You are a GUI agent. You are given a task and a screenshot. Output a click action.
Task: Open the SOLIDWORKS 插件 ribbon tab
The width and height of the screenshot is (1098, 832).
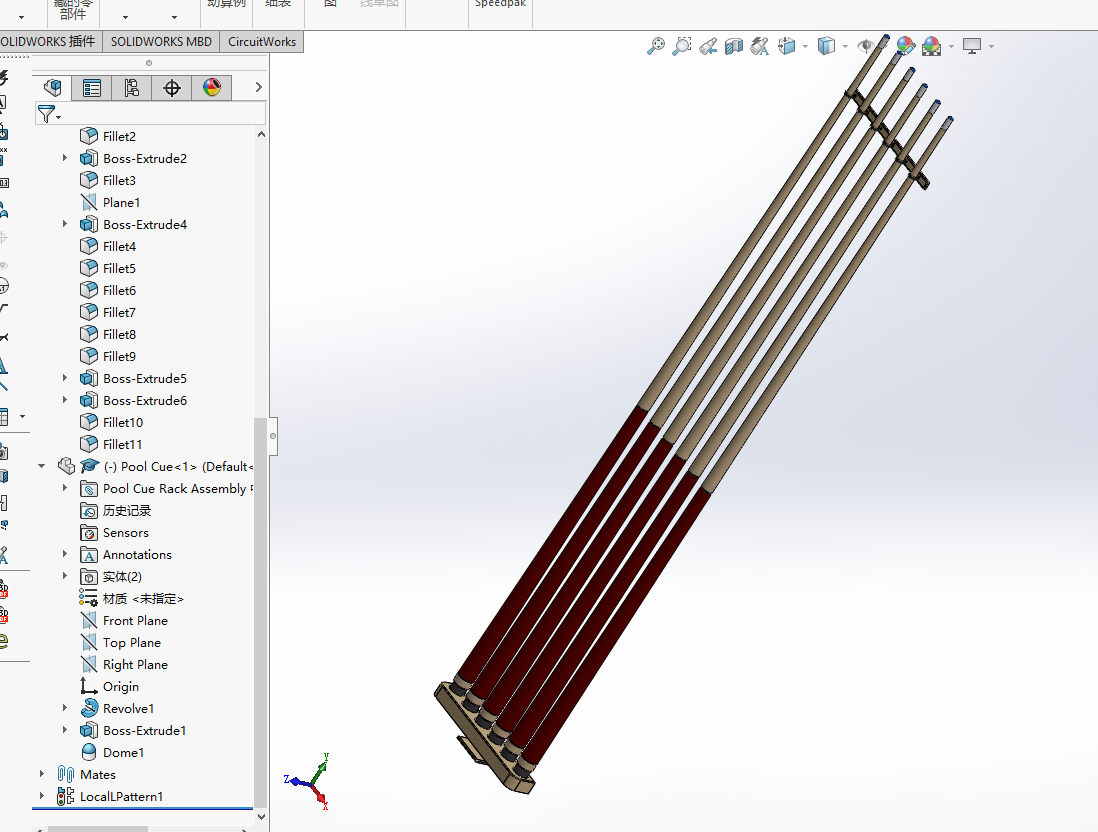tap(48, 42)
